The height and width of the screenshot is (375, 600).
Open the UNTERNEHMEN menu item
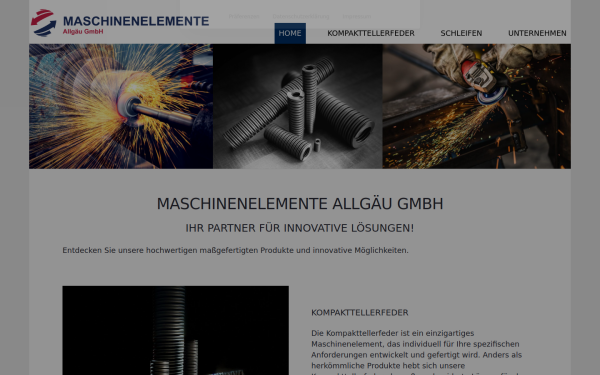(x=537, y=33)
